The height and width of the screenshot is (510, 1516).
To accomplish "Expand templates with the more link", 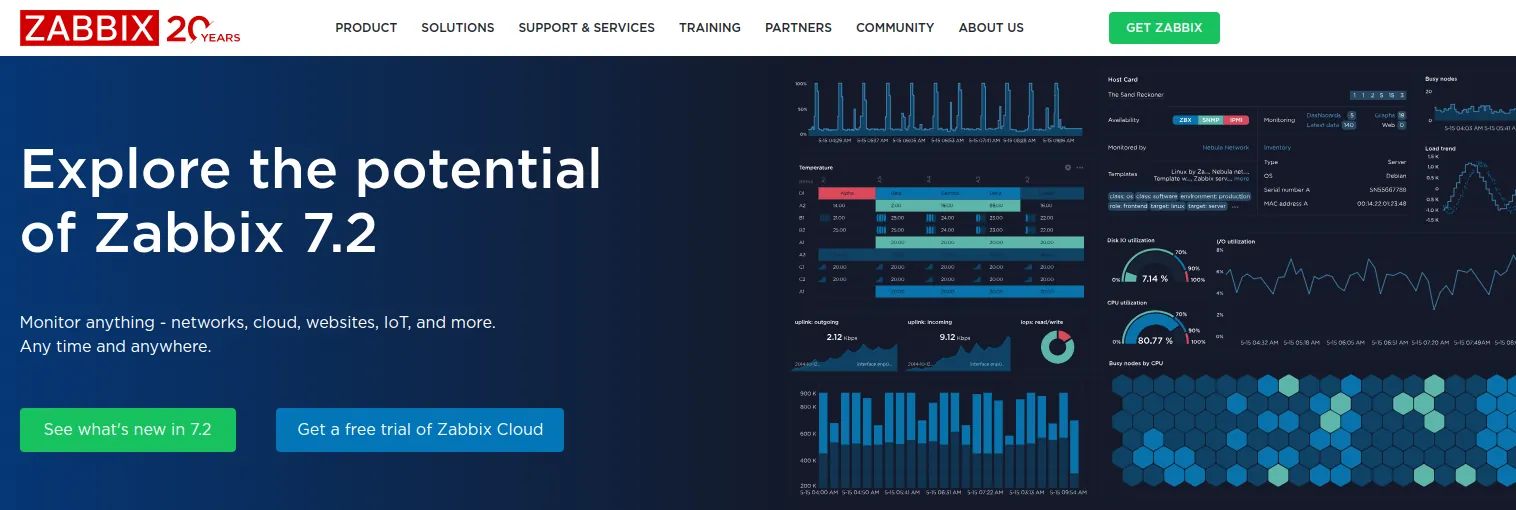I will click(x=1241, y=179).
